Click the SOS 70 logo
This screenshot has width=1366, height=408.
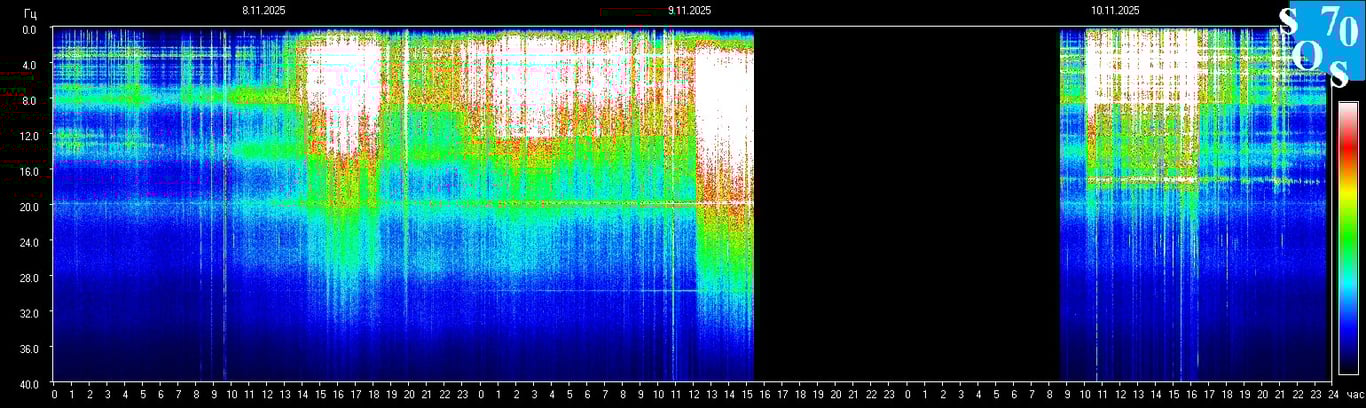point(1322,44)
